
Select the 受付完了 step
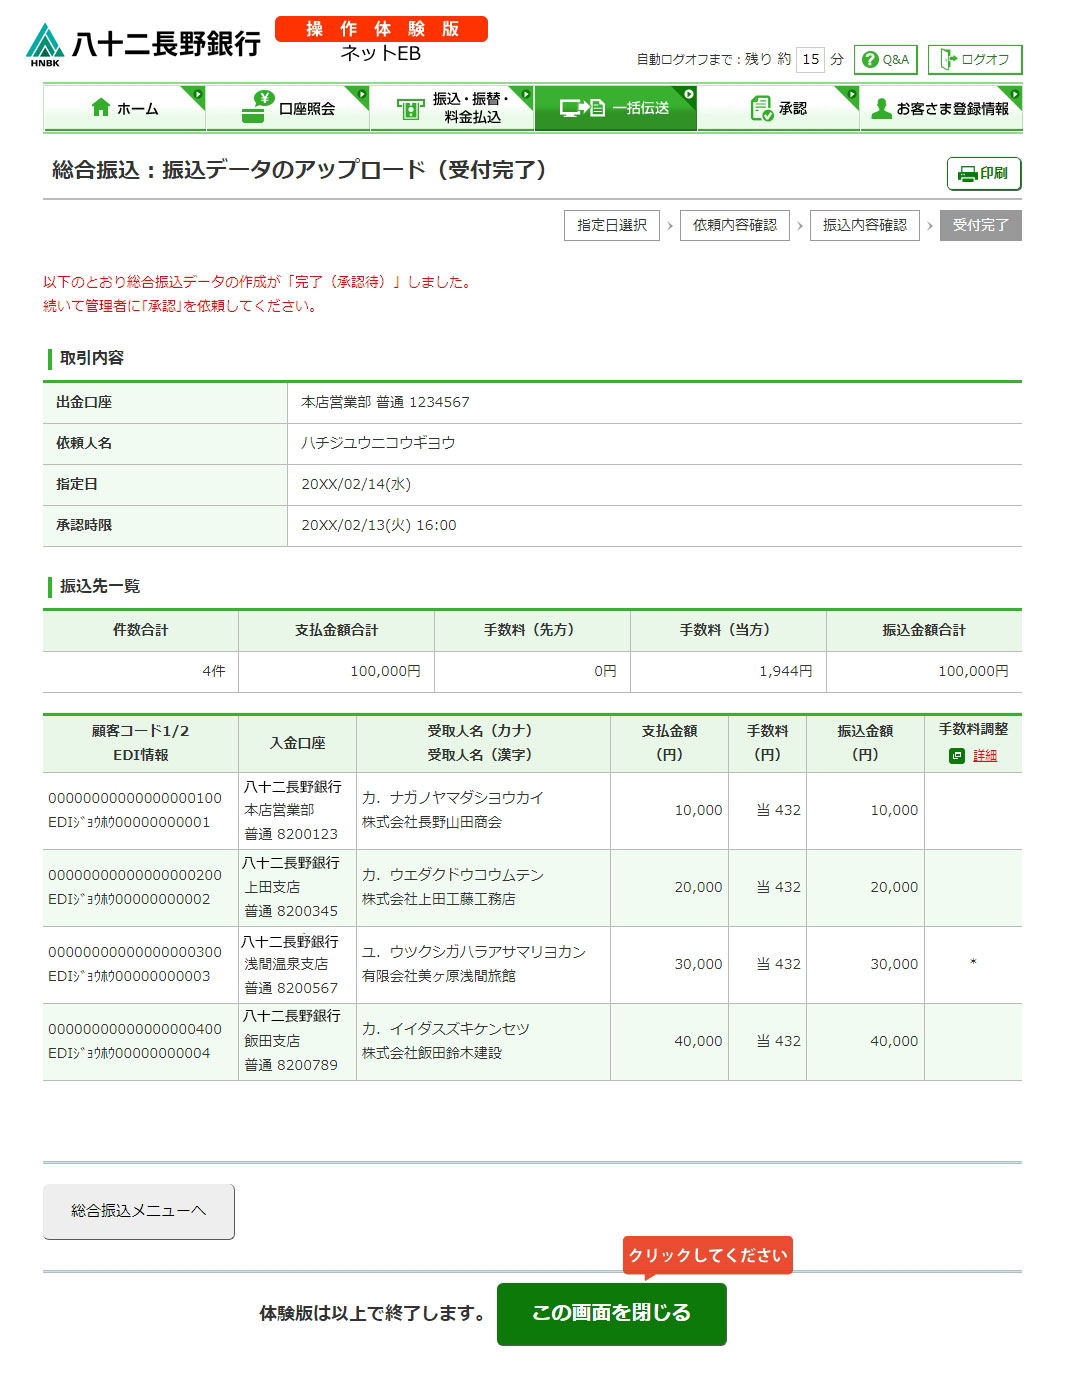pyautogui.click(x=980, y=225)
